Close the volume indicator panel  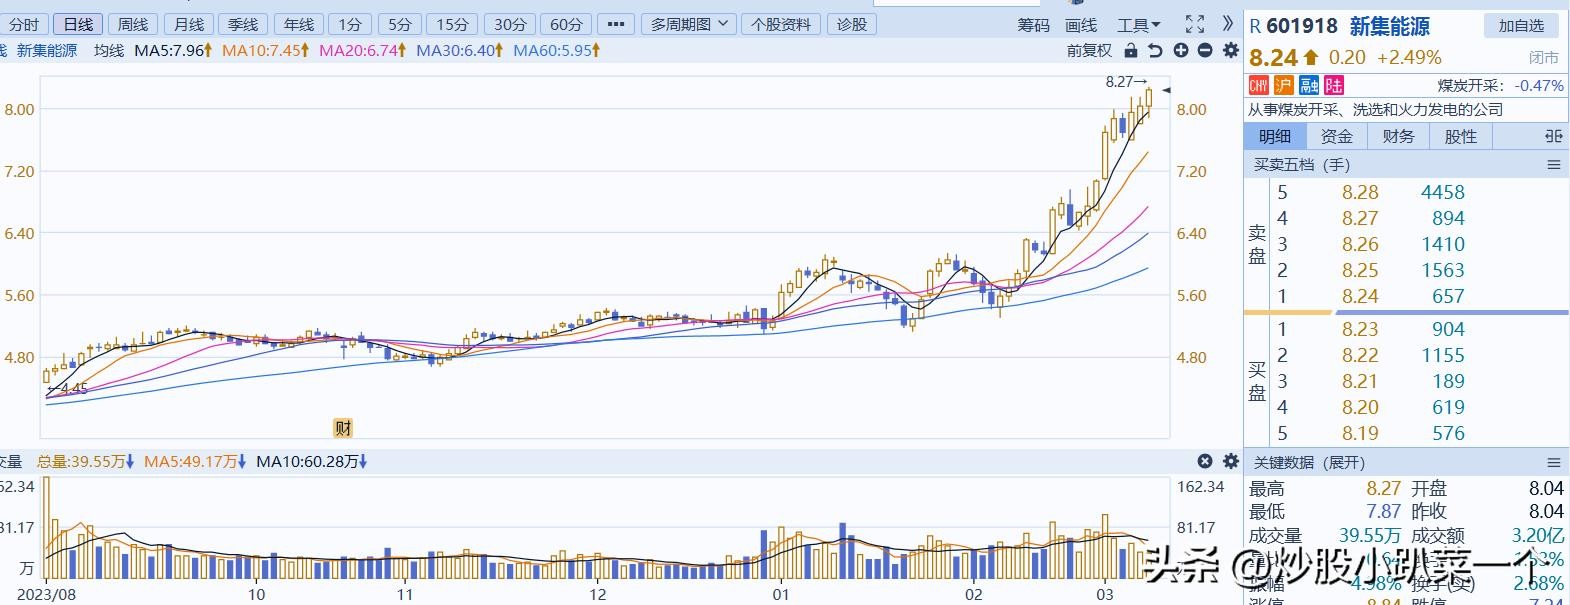[1205, 461]
